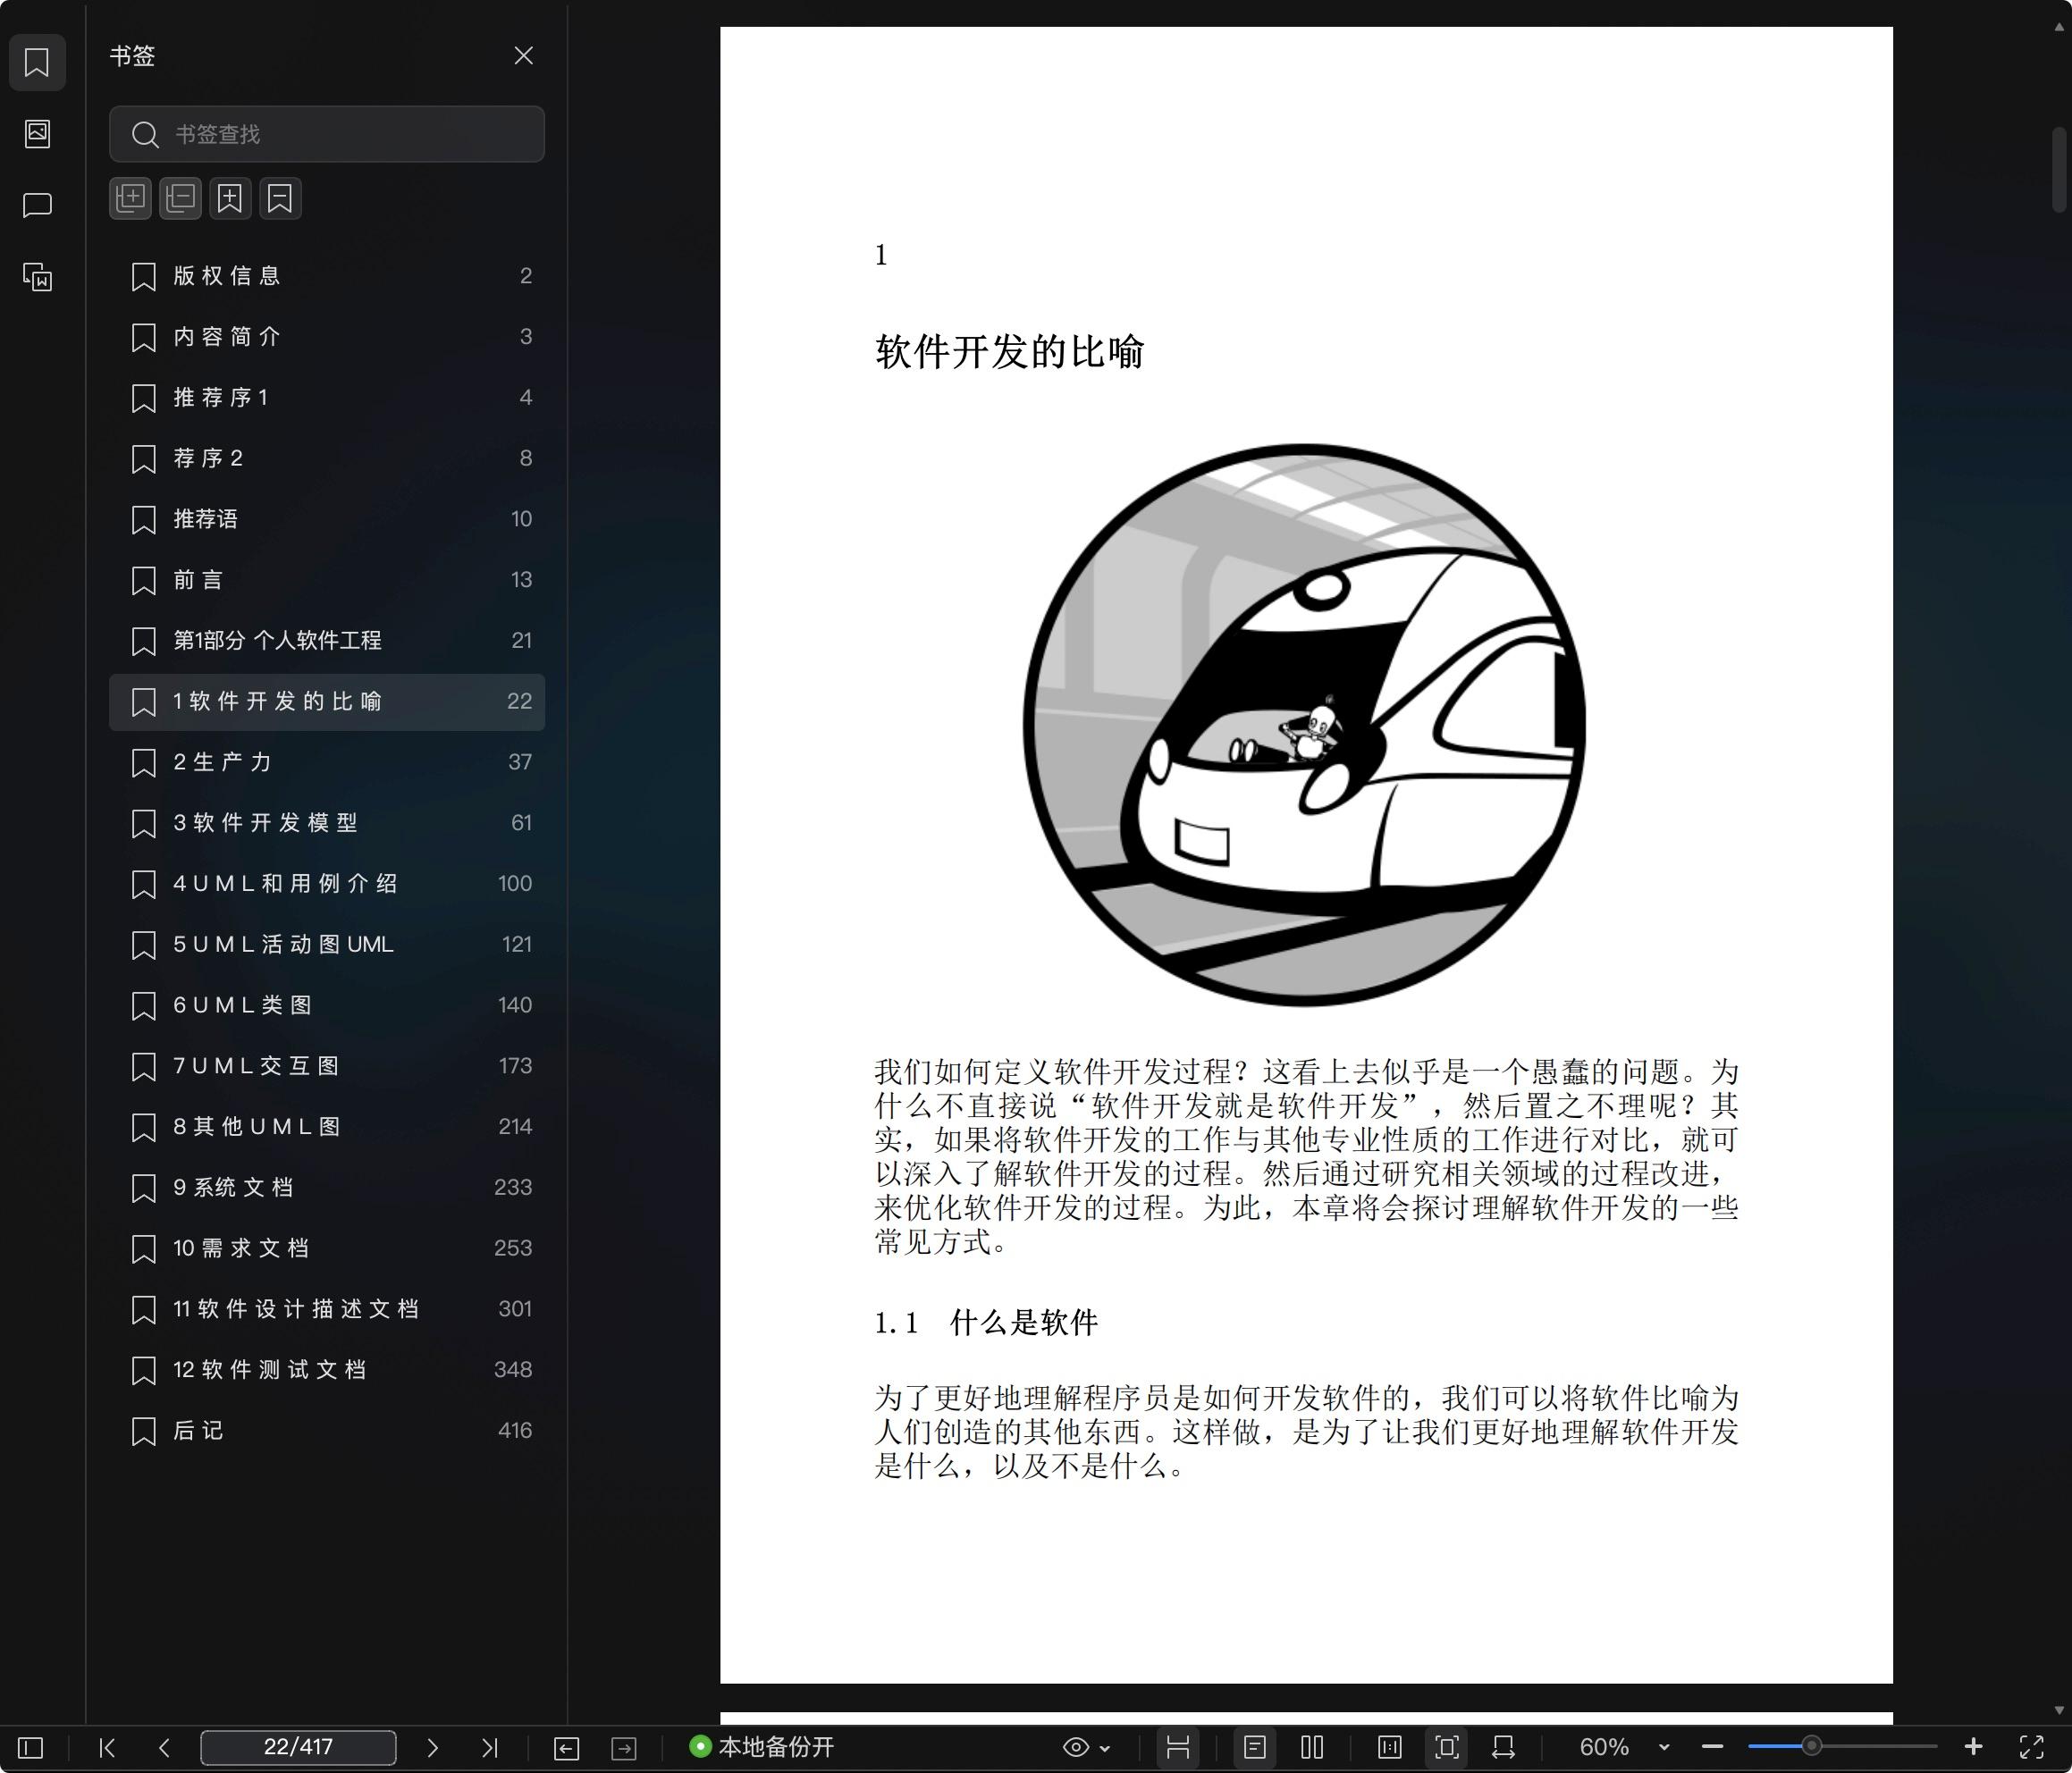Zoom in with the plus button

click(x=1973, y=1747)
